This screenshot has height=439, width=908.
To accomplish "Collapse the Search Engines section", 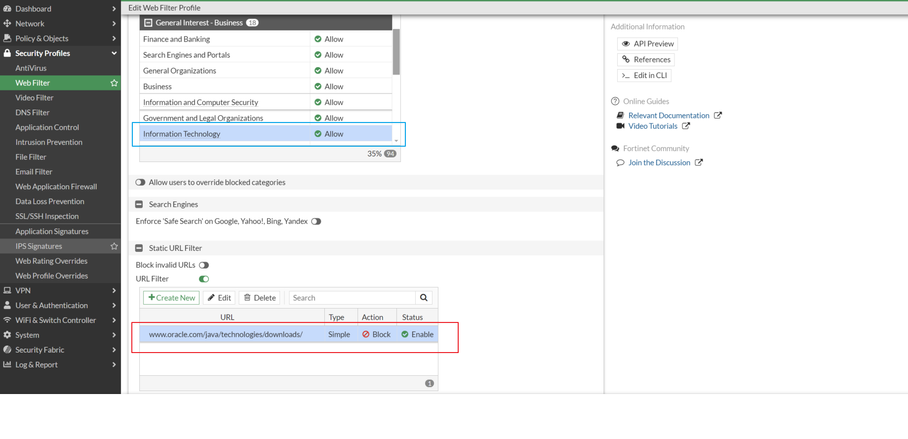I will [139, 204].
